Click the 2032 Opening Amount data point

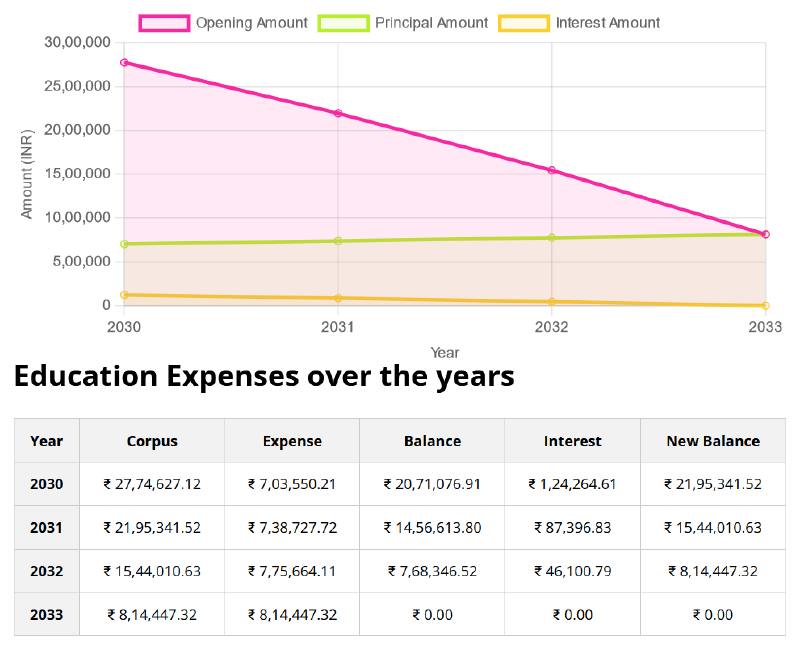click(x=552, y=170)
